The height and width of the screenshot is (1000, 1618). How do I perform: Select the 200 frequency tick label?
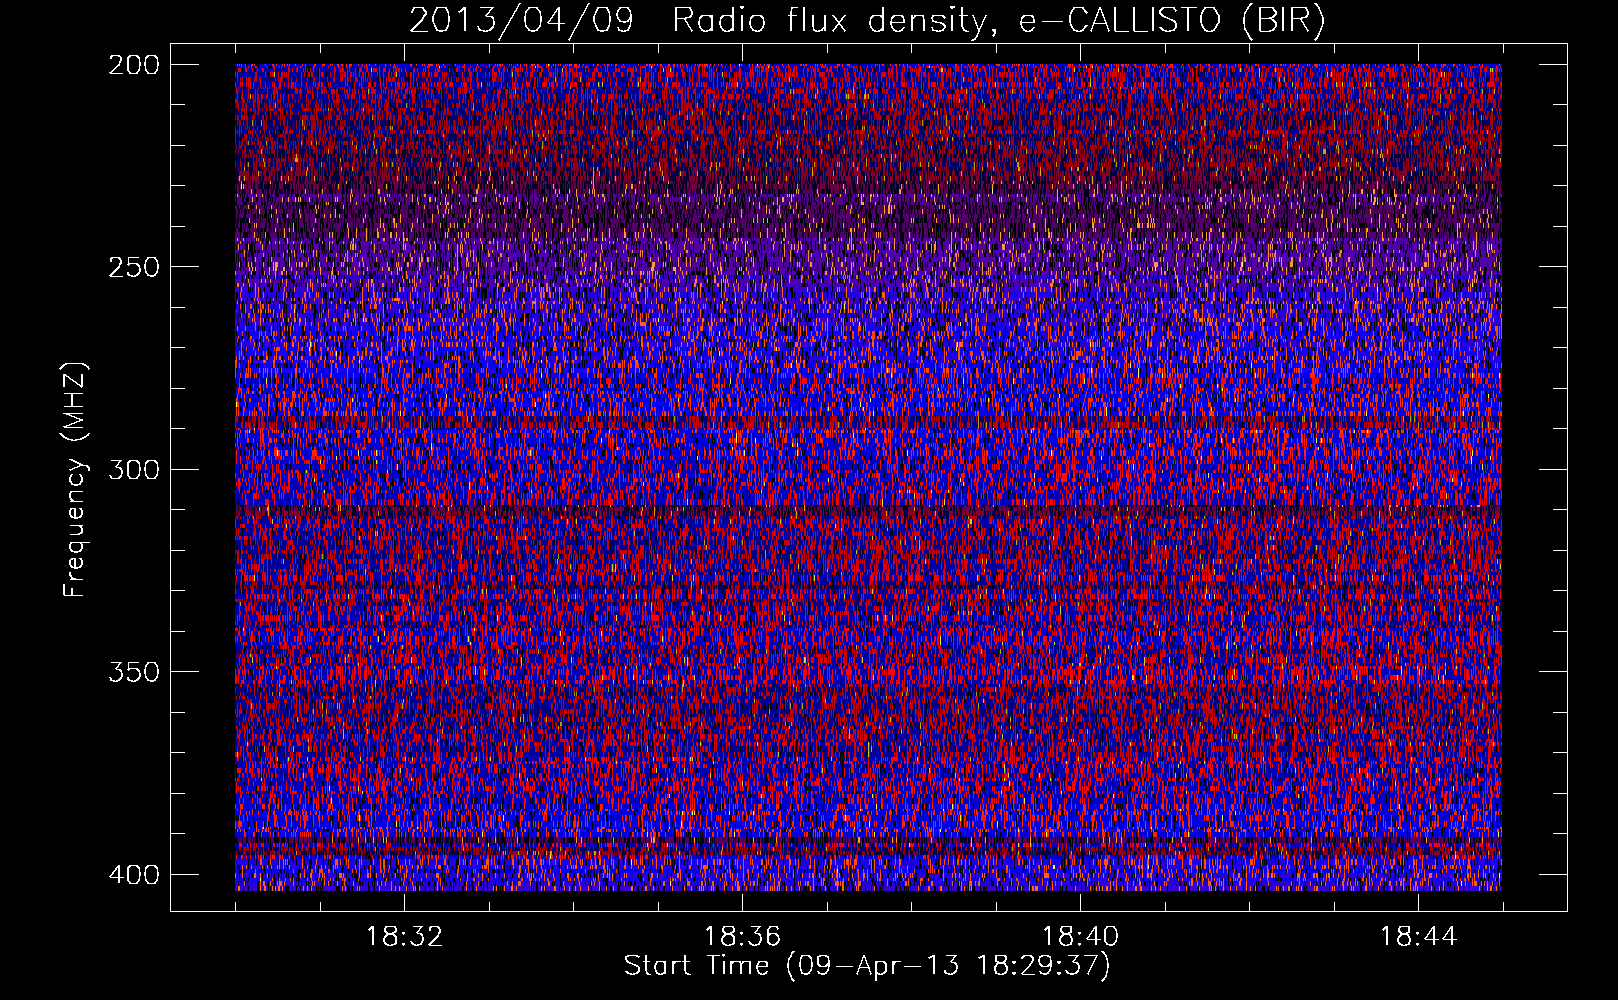[x=134, y=64]
